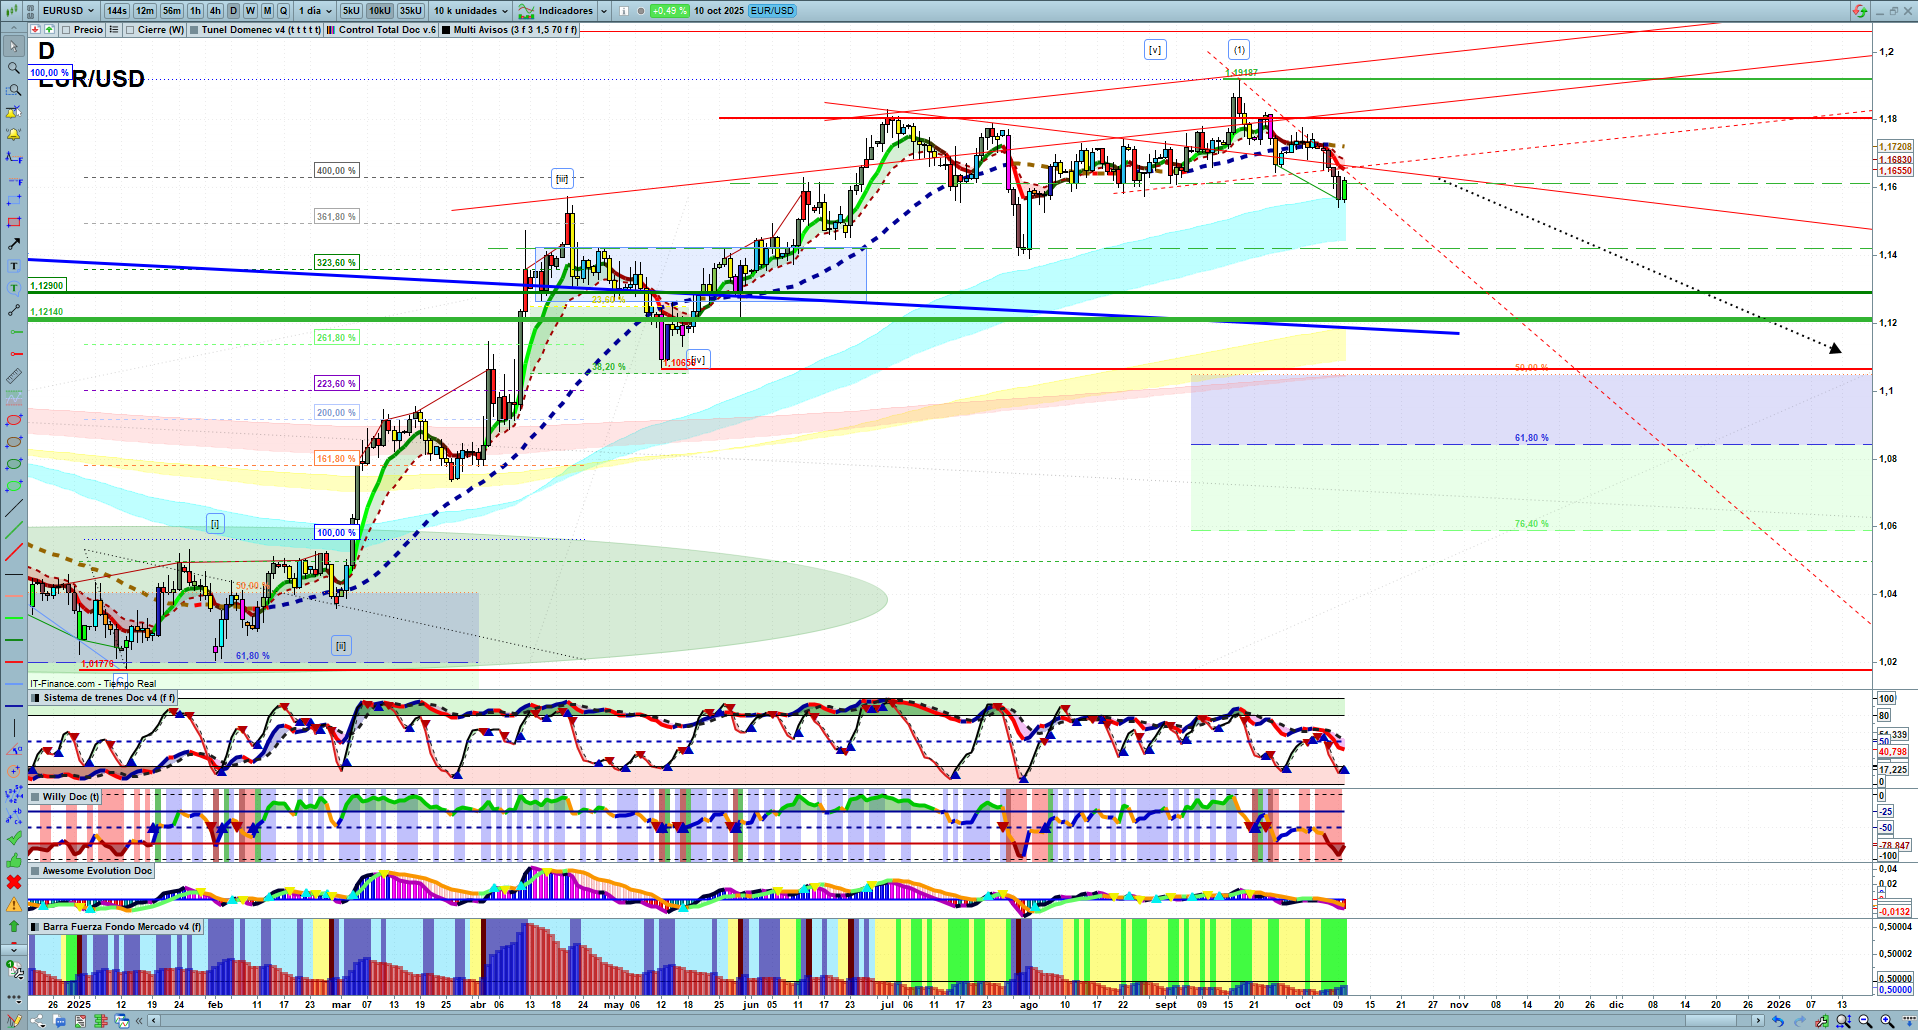Switch to the 4h timeframe
Screen dimensions: 1918x1030
coord(215,11)
